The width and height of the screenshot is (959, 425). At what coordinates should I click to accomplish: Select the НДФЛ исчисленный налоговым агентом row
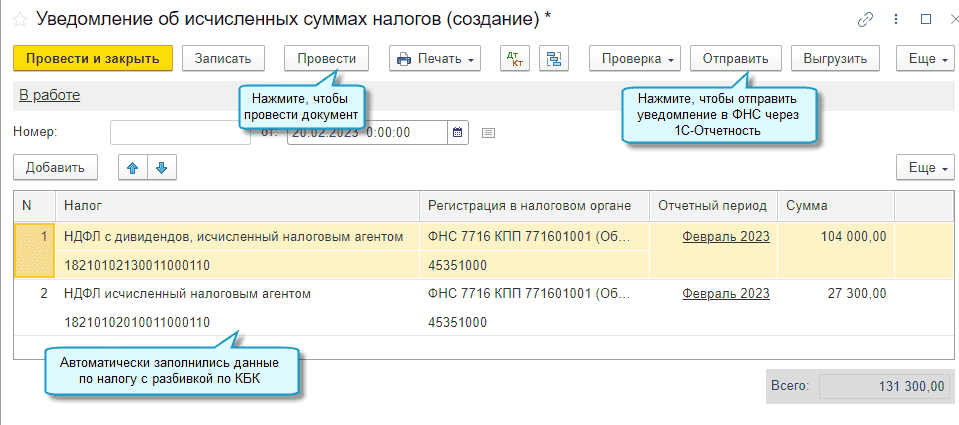click(x=188, y=294)
